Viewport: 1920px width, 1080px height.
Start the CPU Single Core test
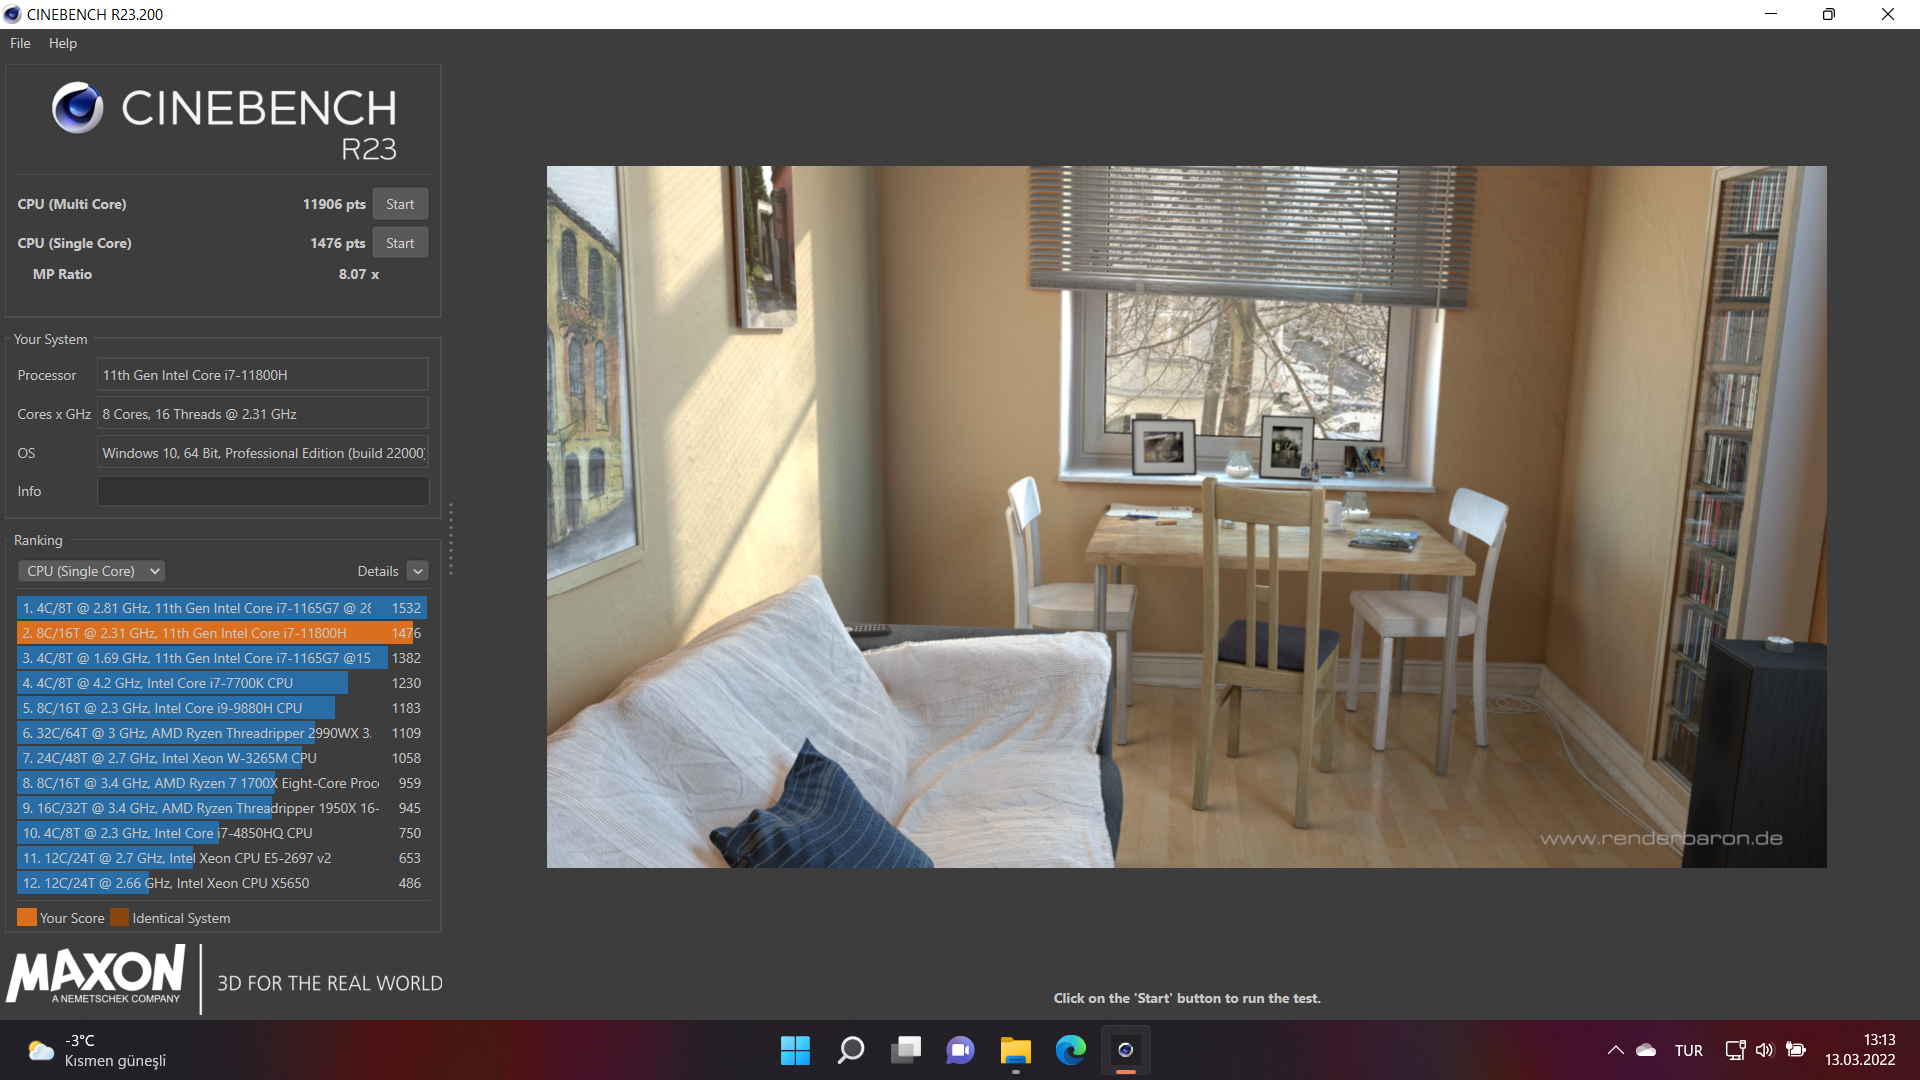point(400,243)
